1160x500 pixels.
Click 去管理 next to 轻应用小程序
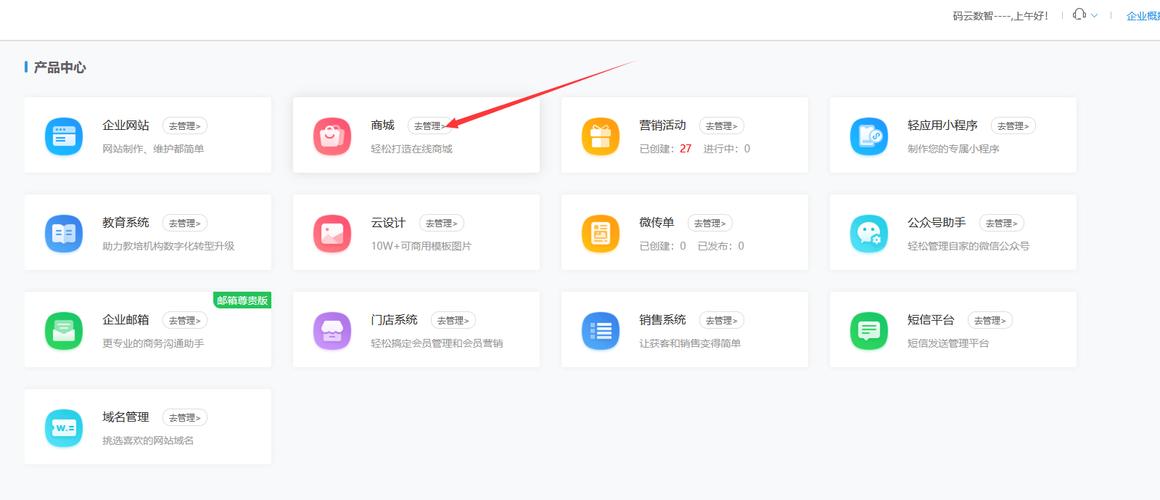pyautogui.click(x=1014, y=126)
